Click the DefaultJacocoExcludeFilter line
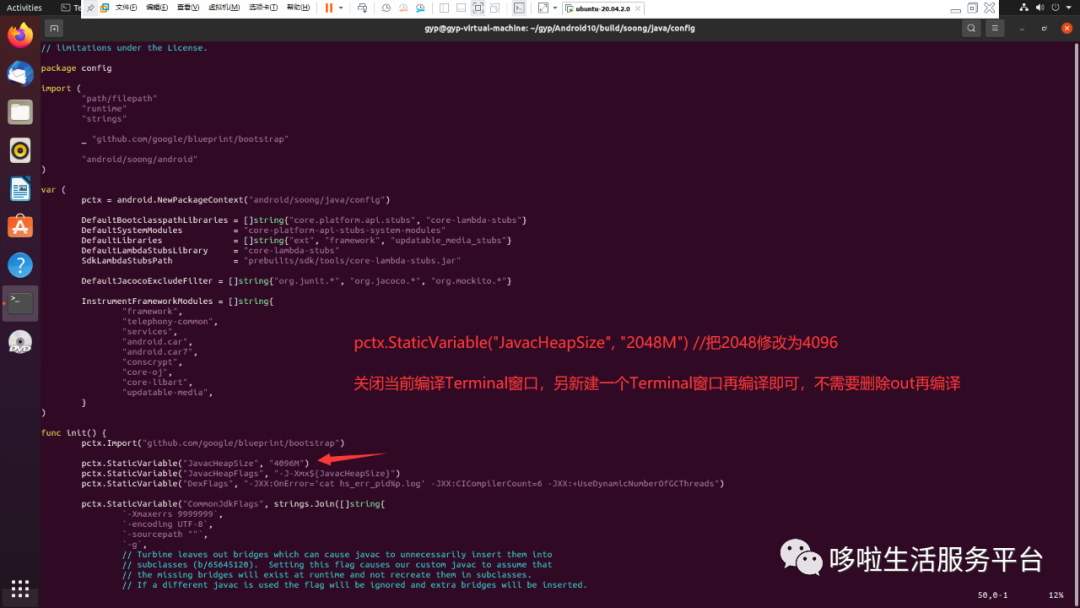The image size is (1080, 608). point(296,281)
